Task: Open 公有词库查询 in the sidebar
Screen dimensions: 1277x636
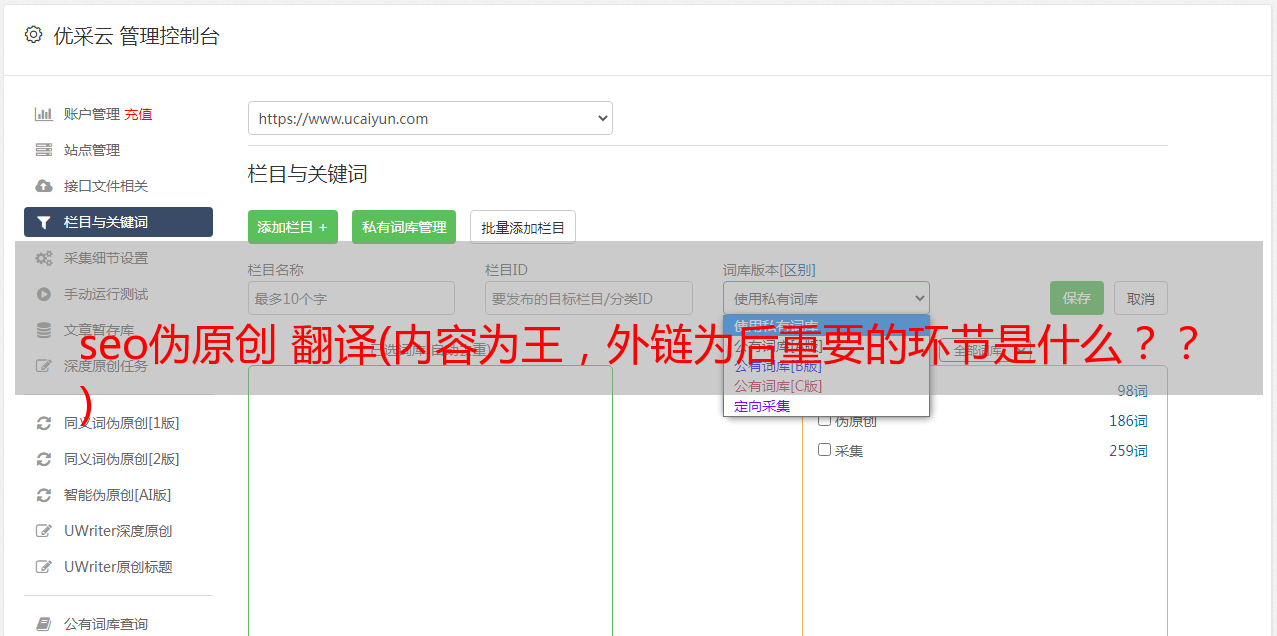Action: pyautogui.click(x=106, y=624)
